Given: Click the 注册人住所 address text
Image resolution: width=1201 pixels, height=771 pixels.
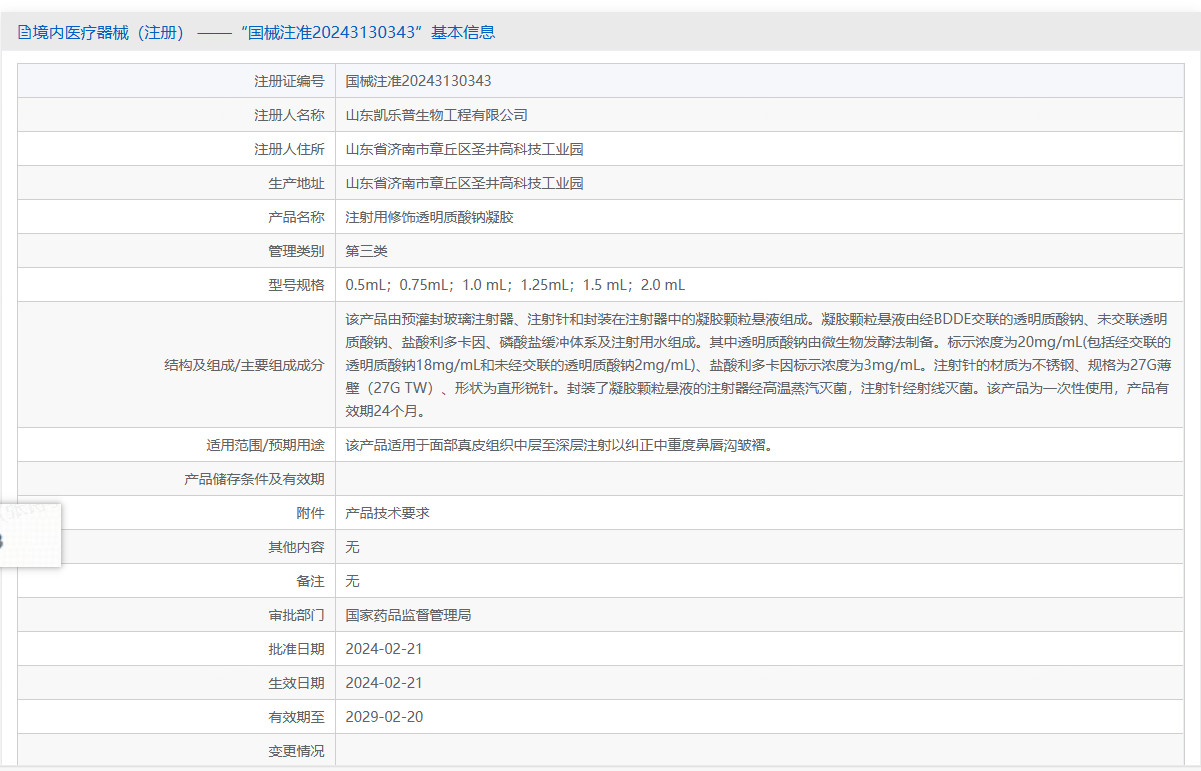Looking at the screenshot, I should tap(464, 148).
